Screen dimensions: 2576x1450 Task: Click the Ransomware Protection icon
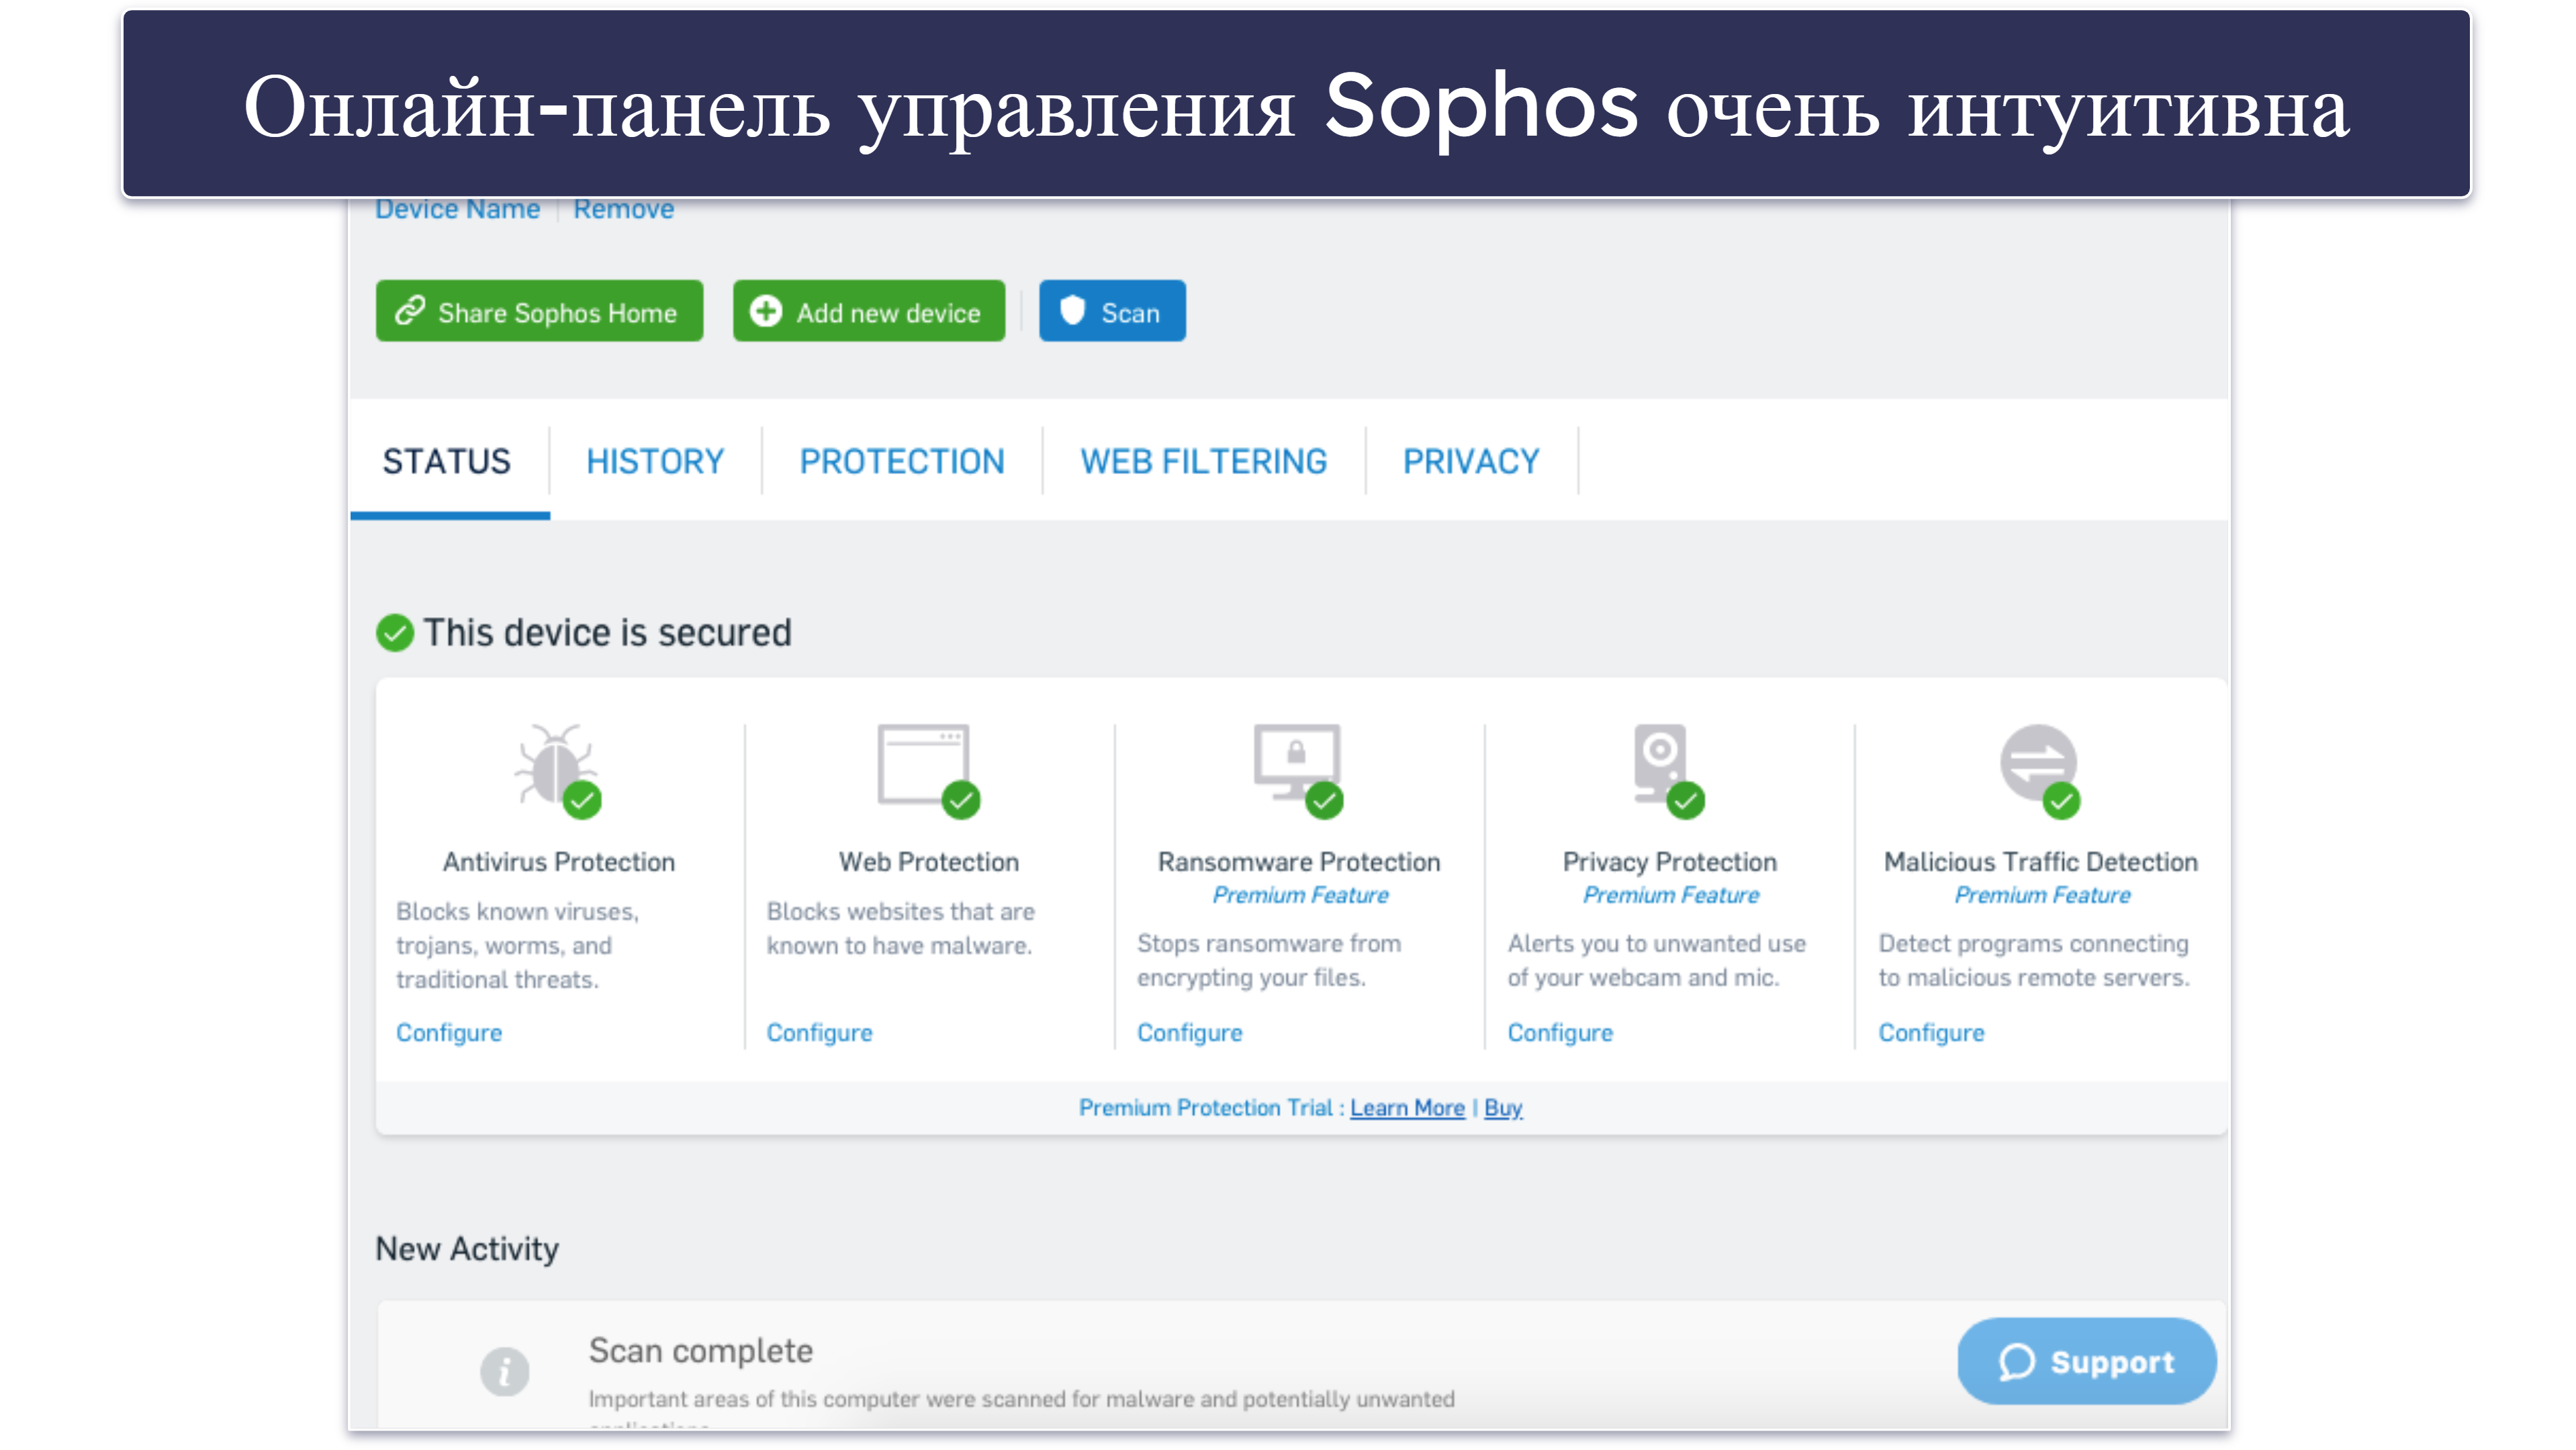tap(1295, 770)
